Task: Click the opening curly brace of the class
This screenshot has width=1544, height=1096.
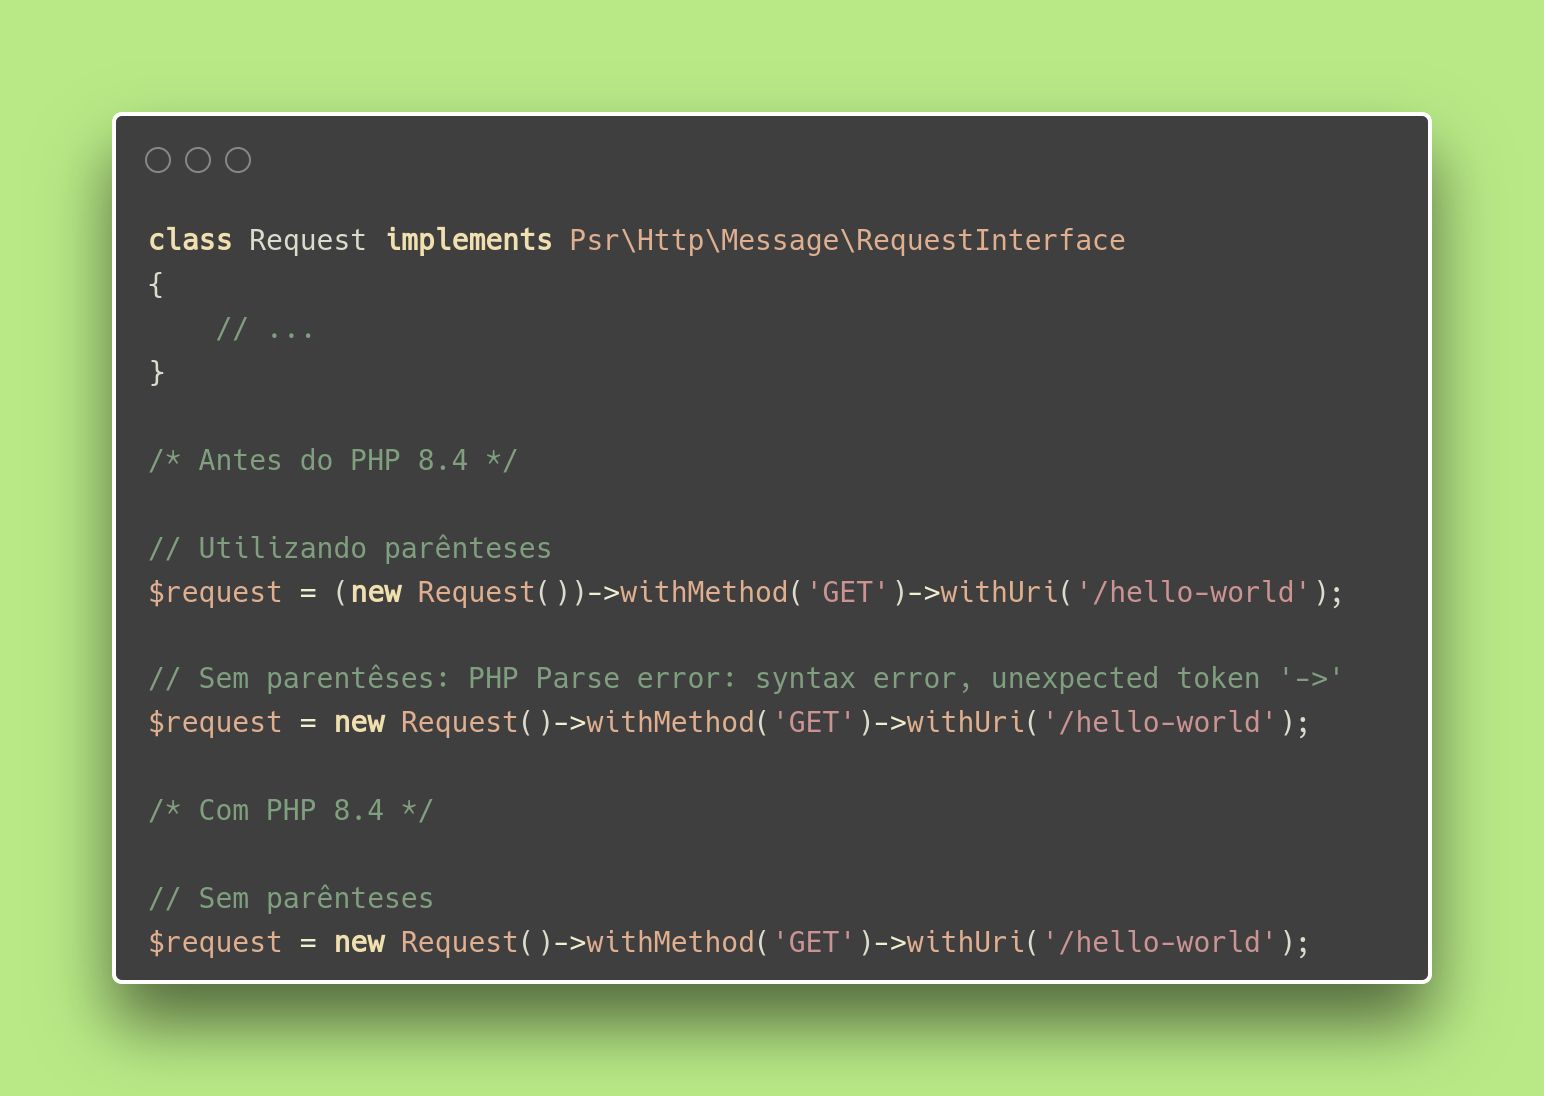Action: (x=156, y=285)
